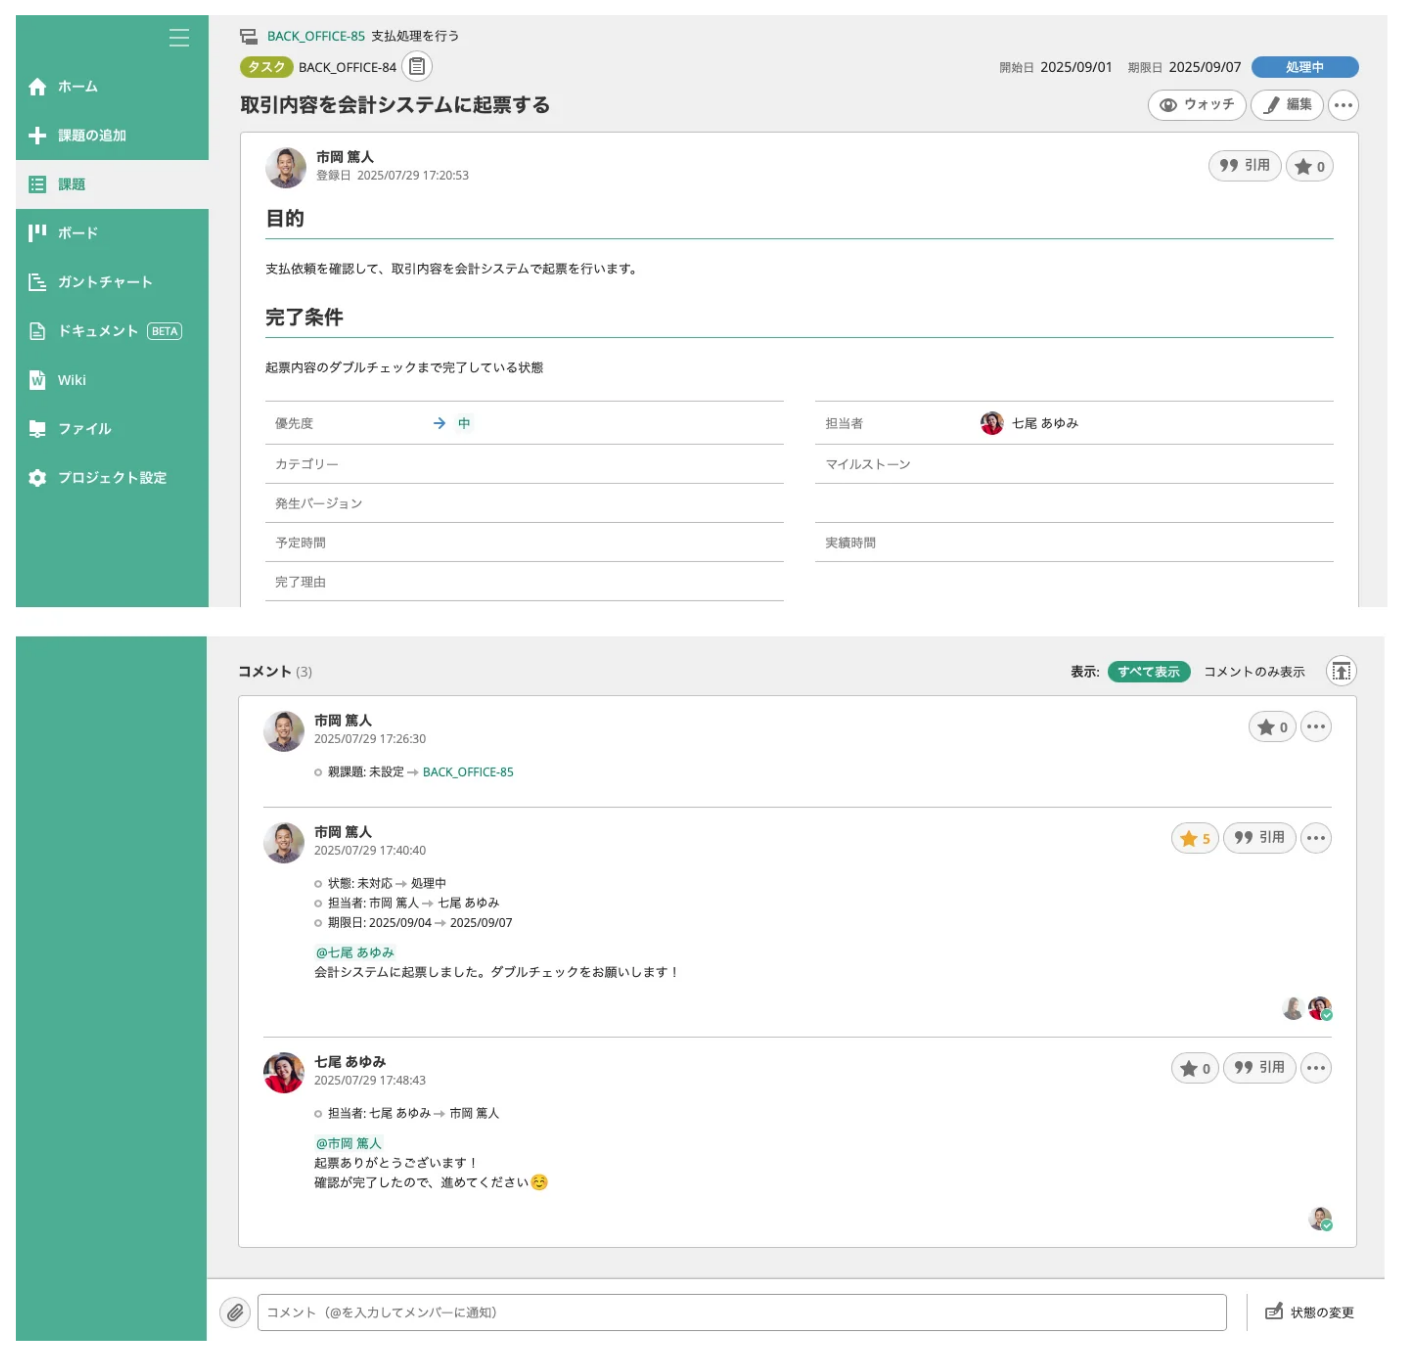Collapse the sidebar with the hamburger icon
This screenshot has width=1402, height=1355.
[x=179, y=38]
